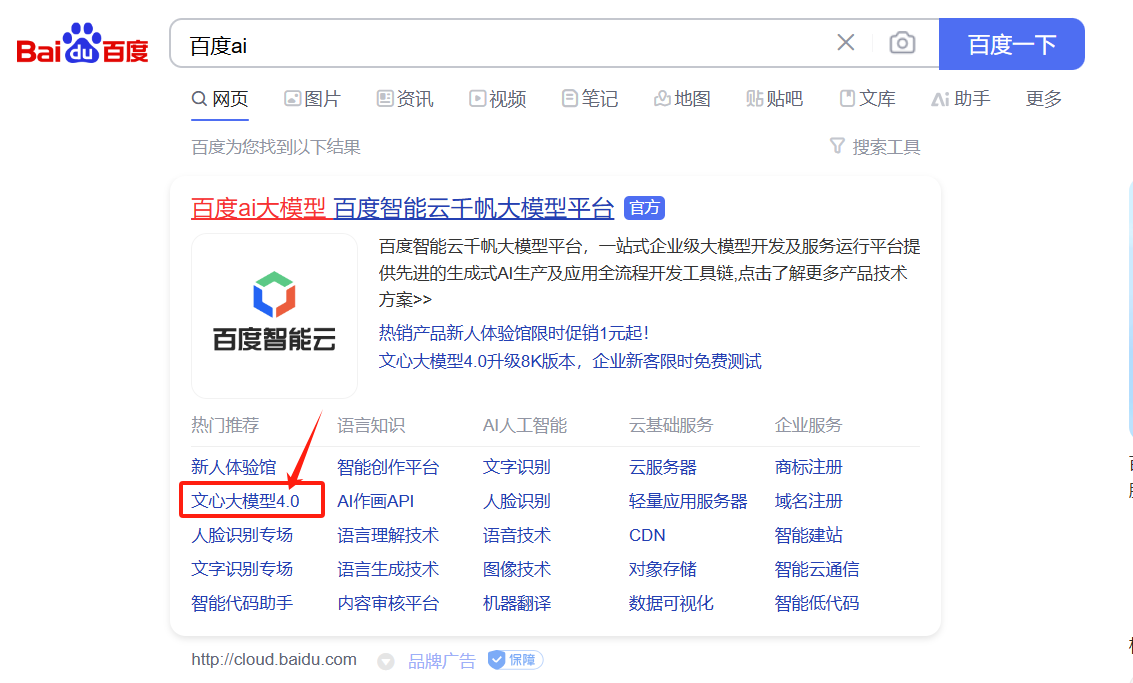
Task: Open 热销产品新人体验馆限时促销1元起 link
Action: coord(514,333)
